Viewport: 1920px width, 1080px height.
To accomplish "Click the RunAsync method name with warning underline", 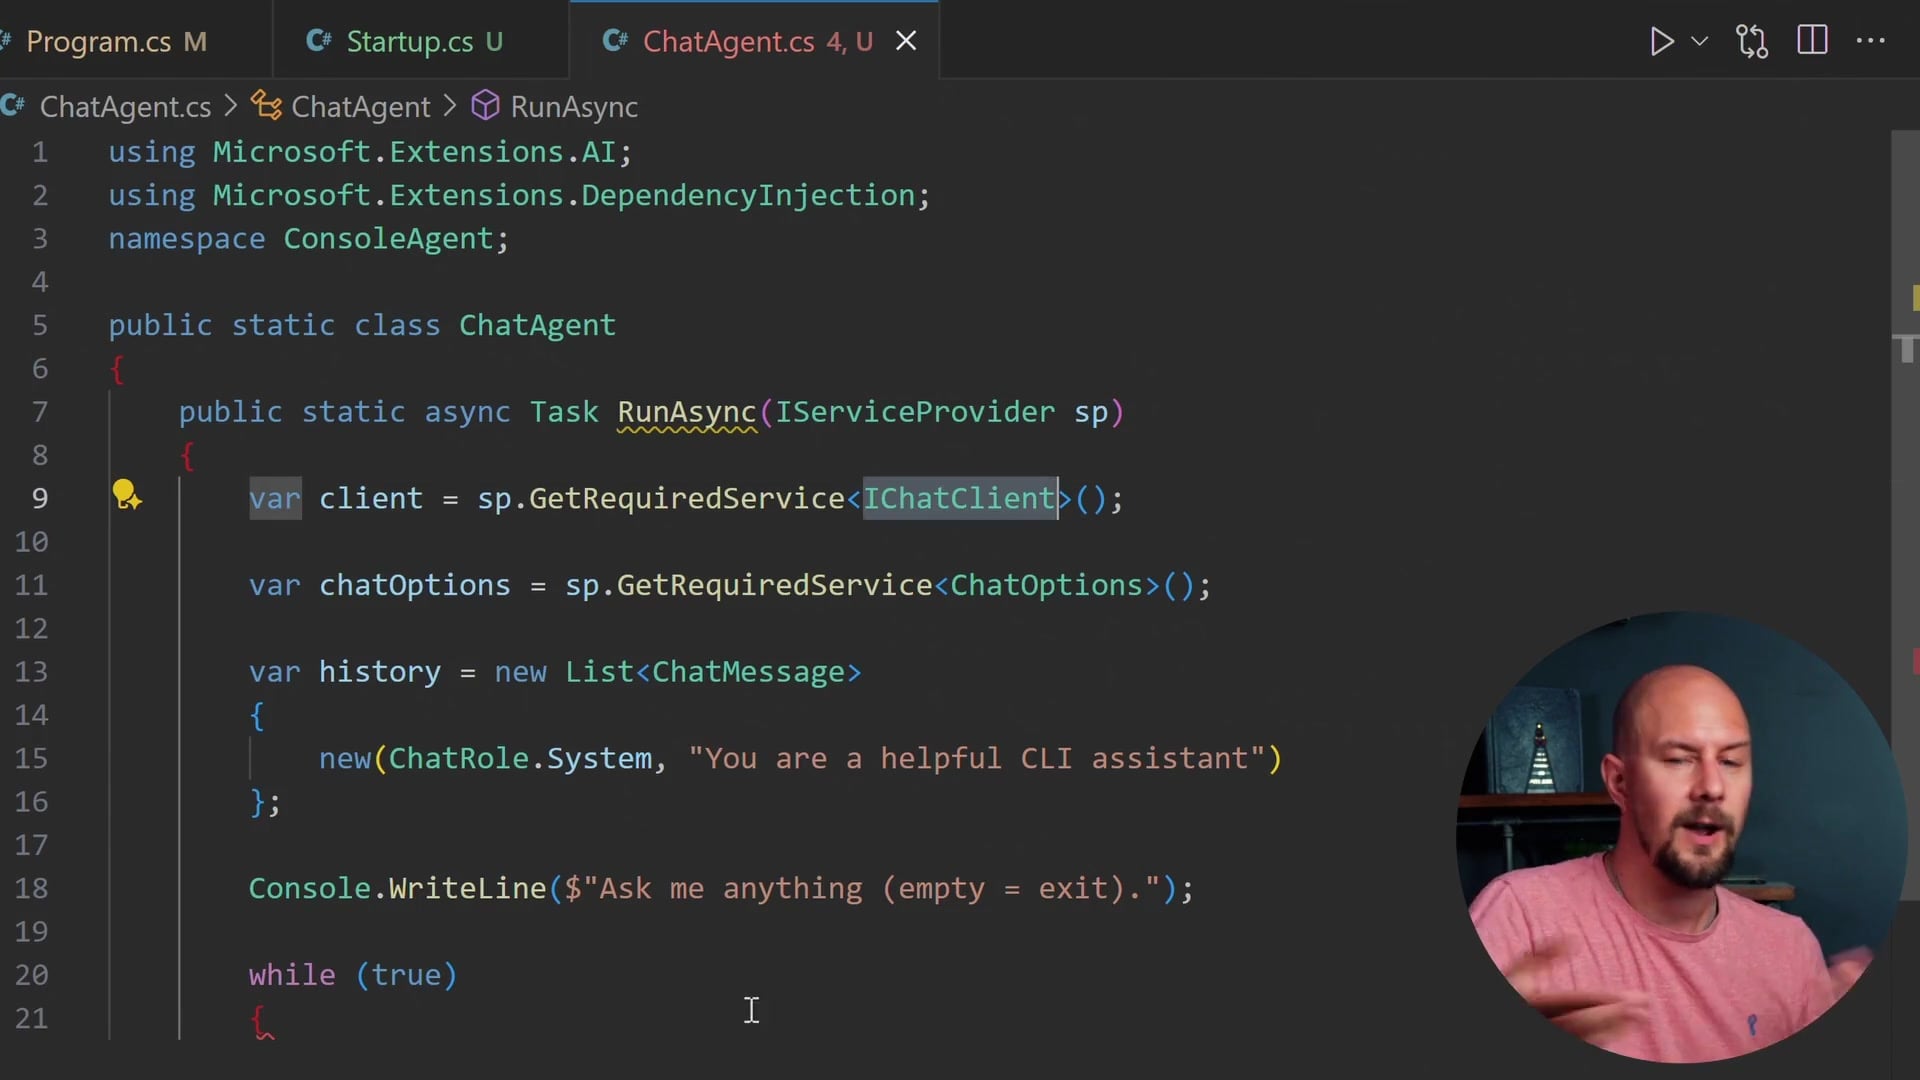I will [685, 411].
